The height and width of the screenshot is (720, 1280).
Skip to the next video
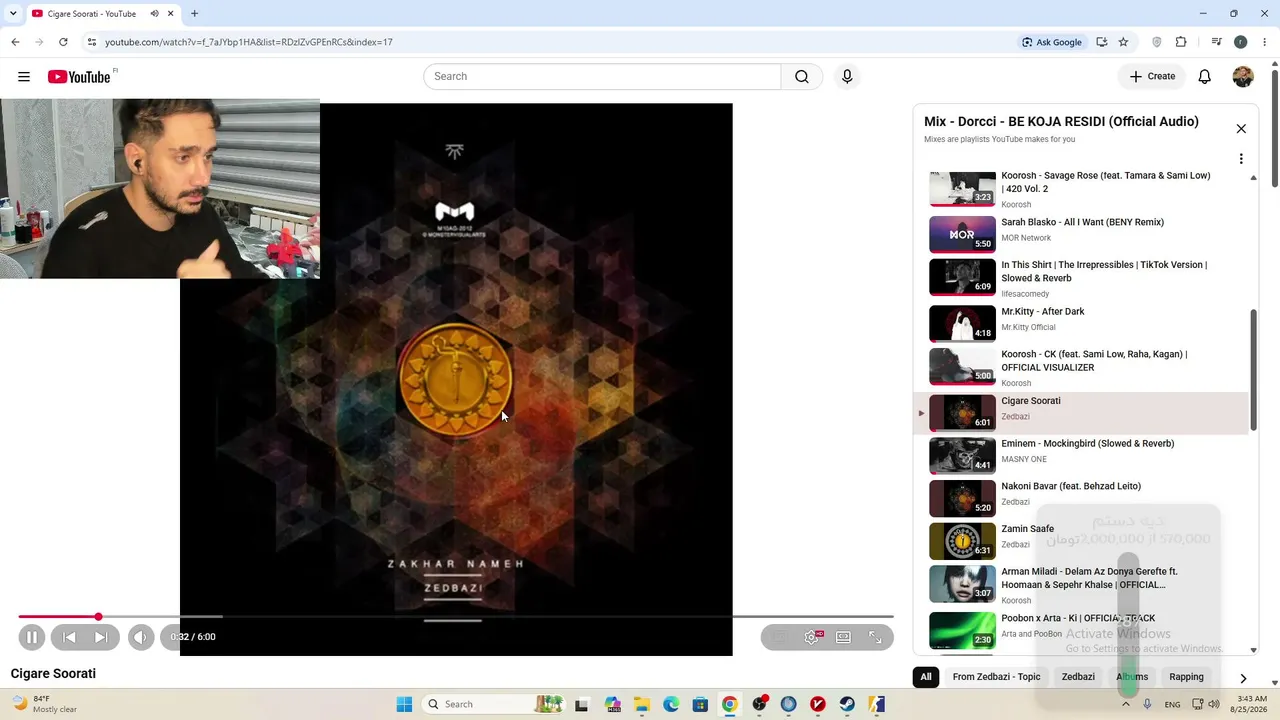click(x=101, y=637)
